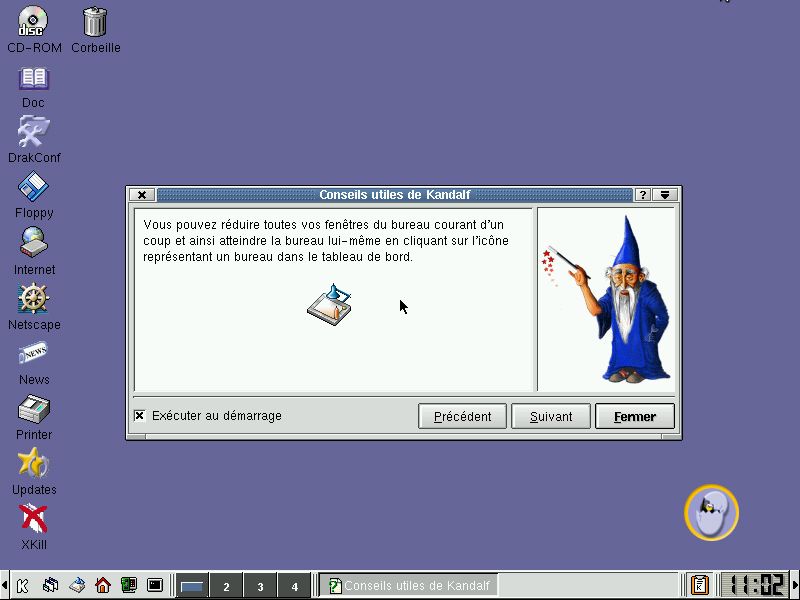Disable Exécuter au démarrage
800x600 pixels.
point(140,416)
